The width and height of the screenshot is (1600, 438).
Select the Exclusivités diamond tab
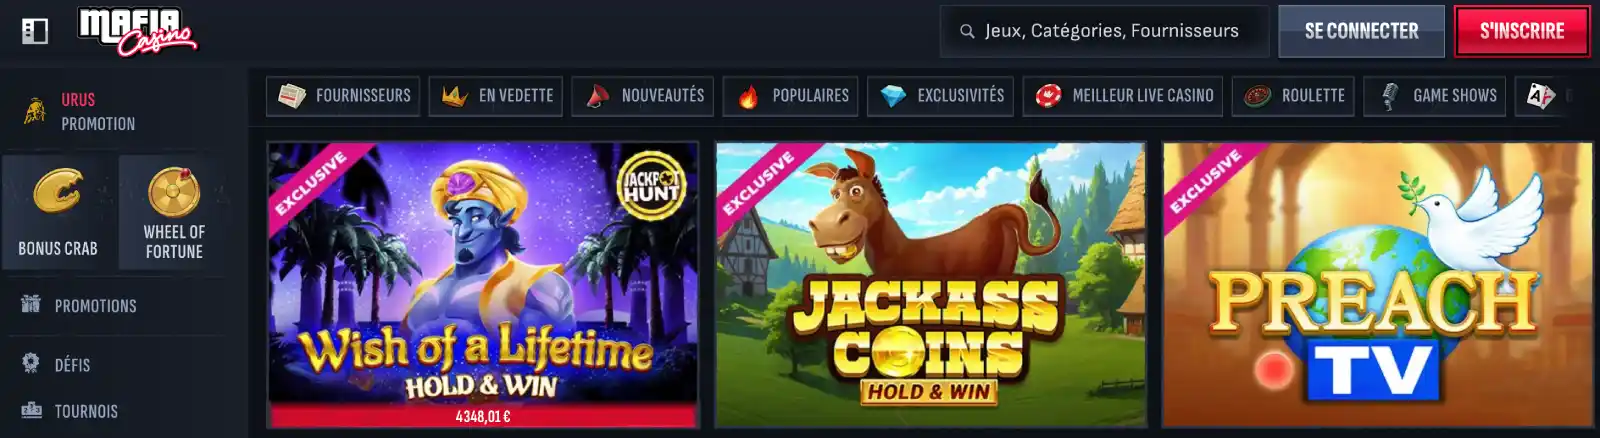(941, 96)
